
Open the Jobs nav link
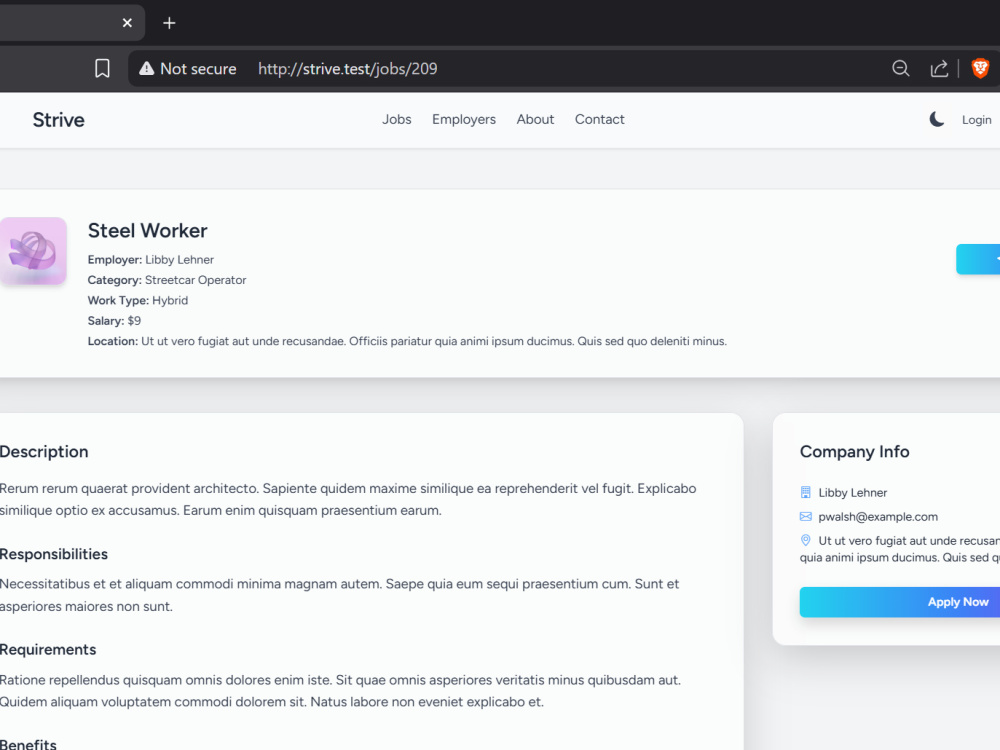(x=397, y=119)
